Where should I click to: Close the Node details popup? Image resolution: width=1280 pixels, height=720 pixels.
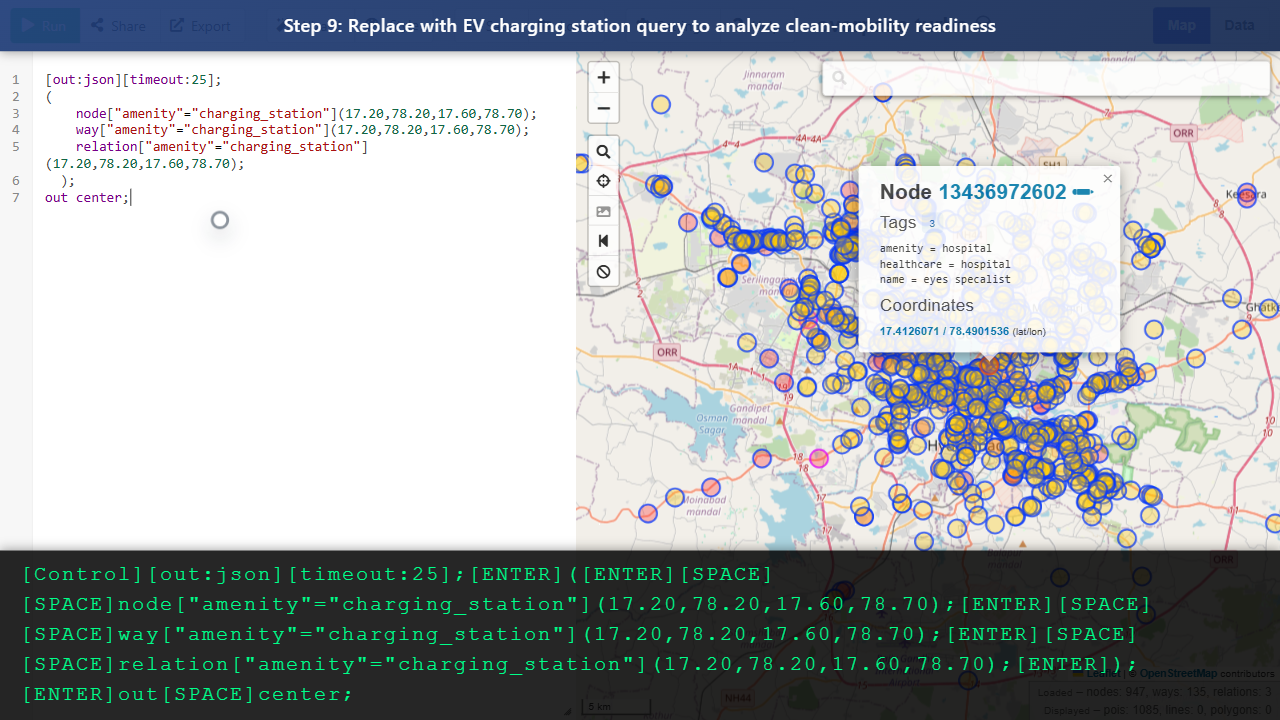pyautogui.click(x=1107, y=178)
